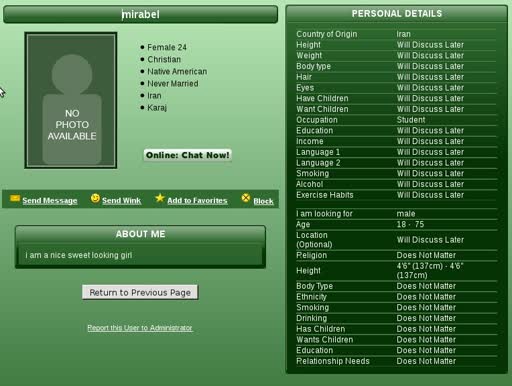Click the Ethnicity label

pos(311,297)
